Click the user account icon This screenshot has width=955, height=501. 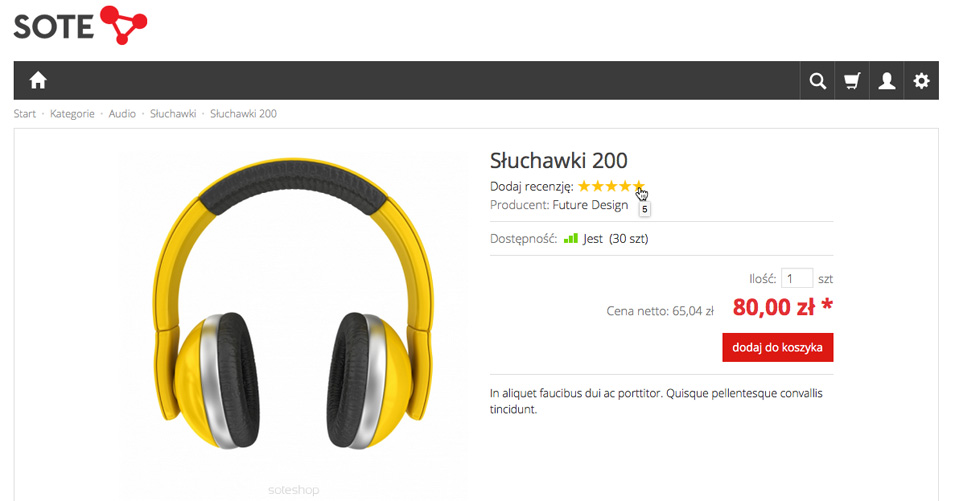887,81
